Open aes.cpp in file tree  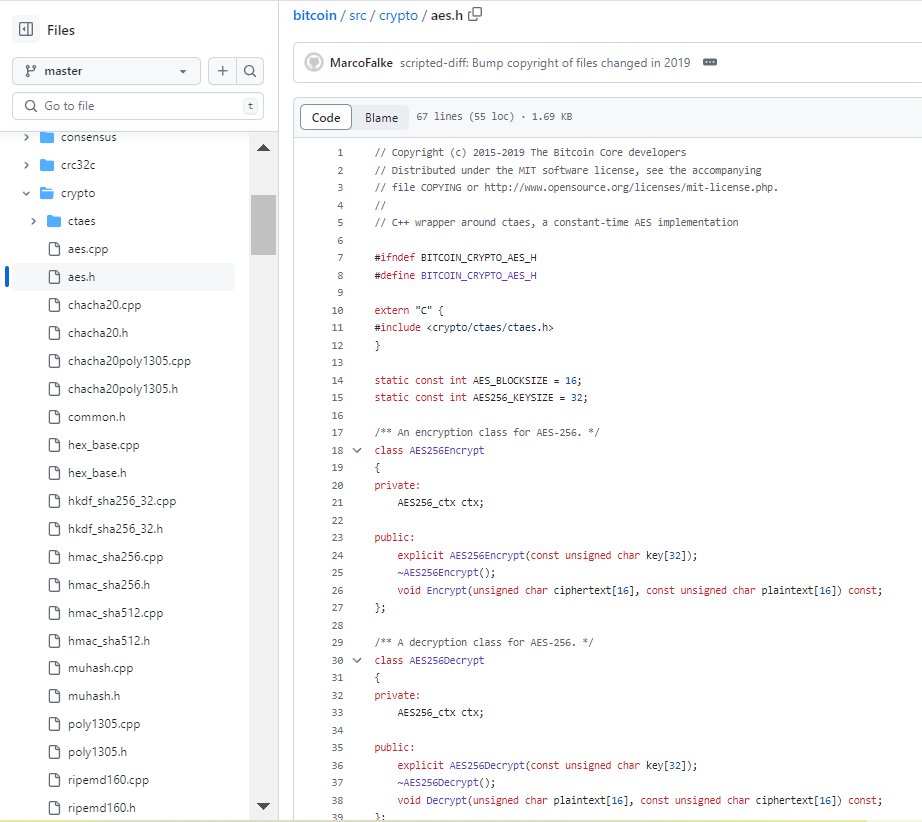click(x=88, y=249)
